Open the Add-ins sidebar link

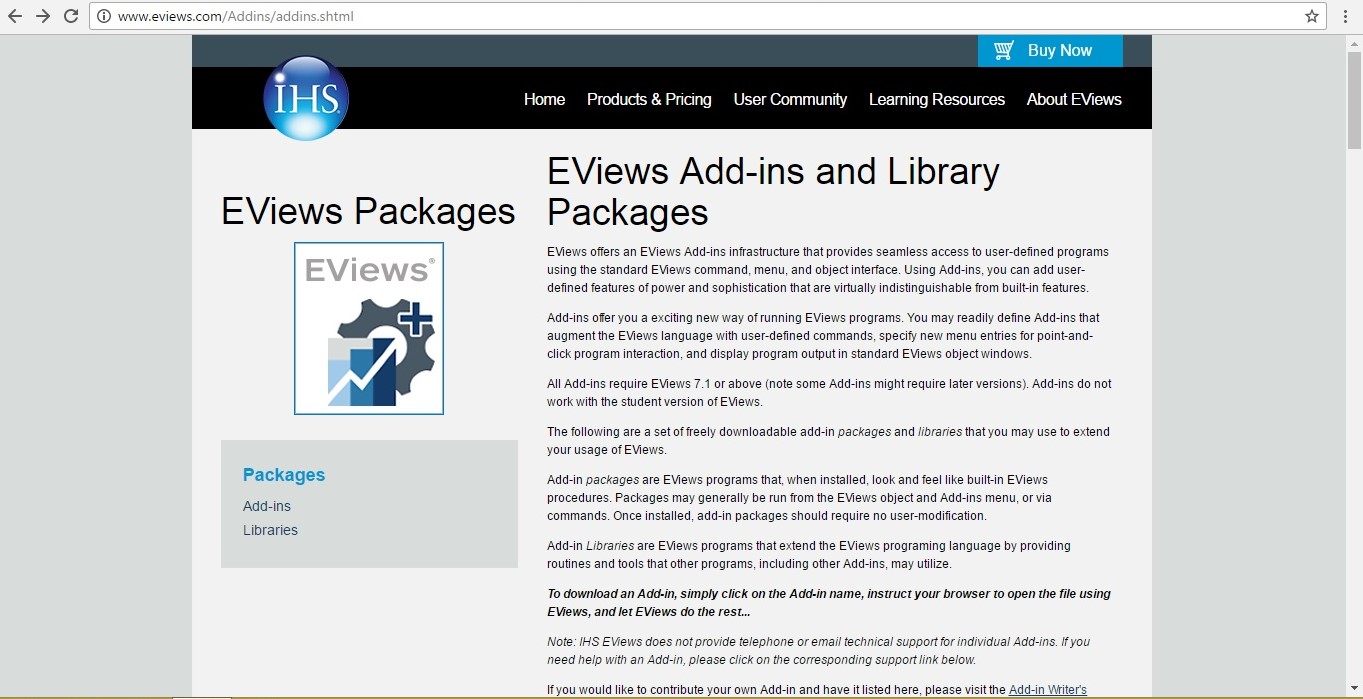click(x=267, y=506)
